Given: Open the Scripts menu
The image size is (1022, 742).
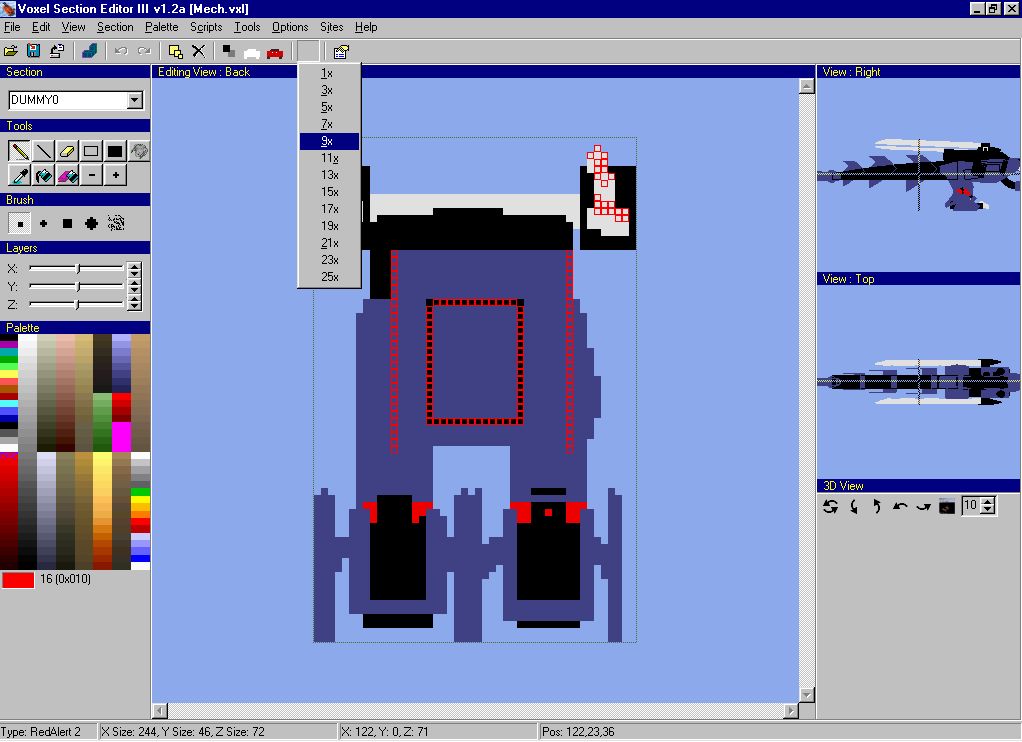Looking at the screenshot, I should point(206,27).
